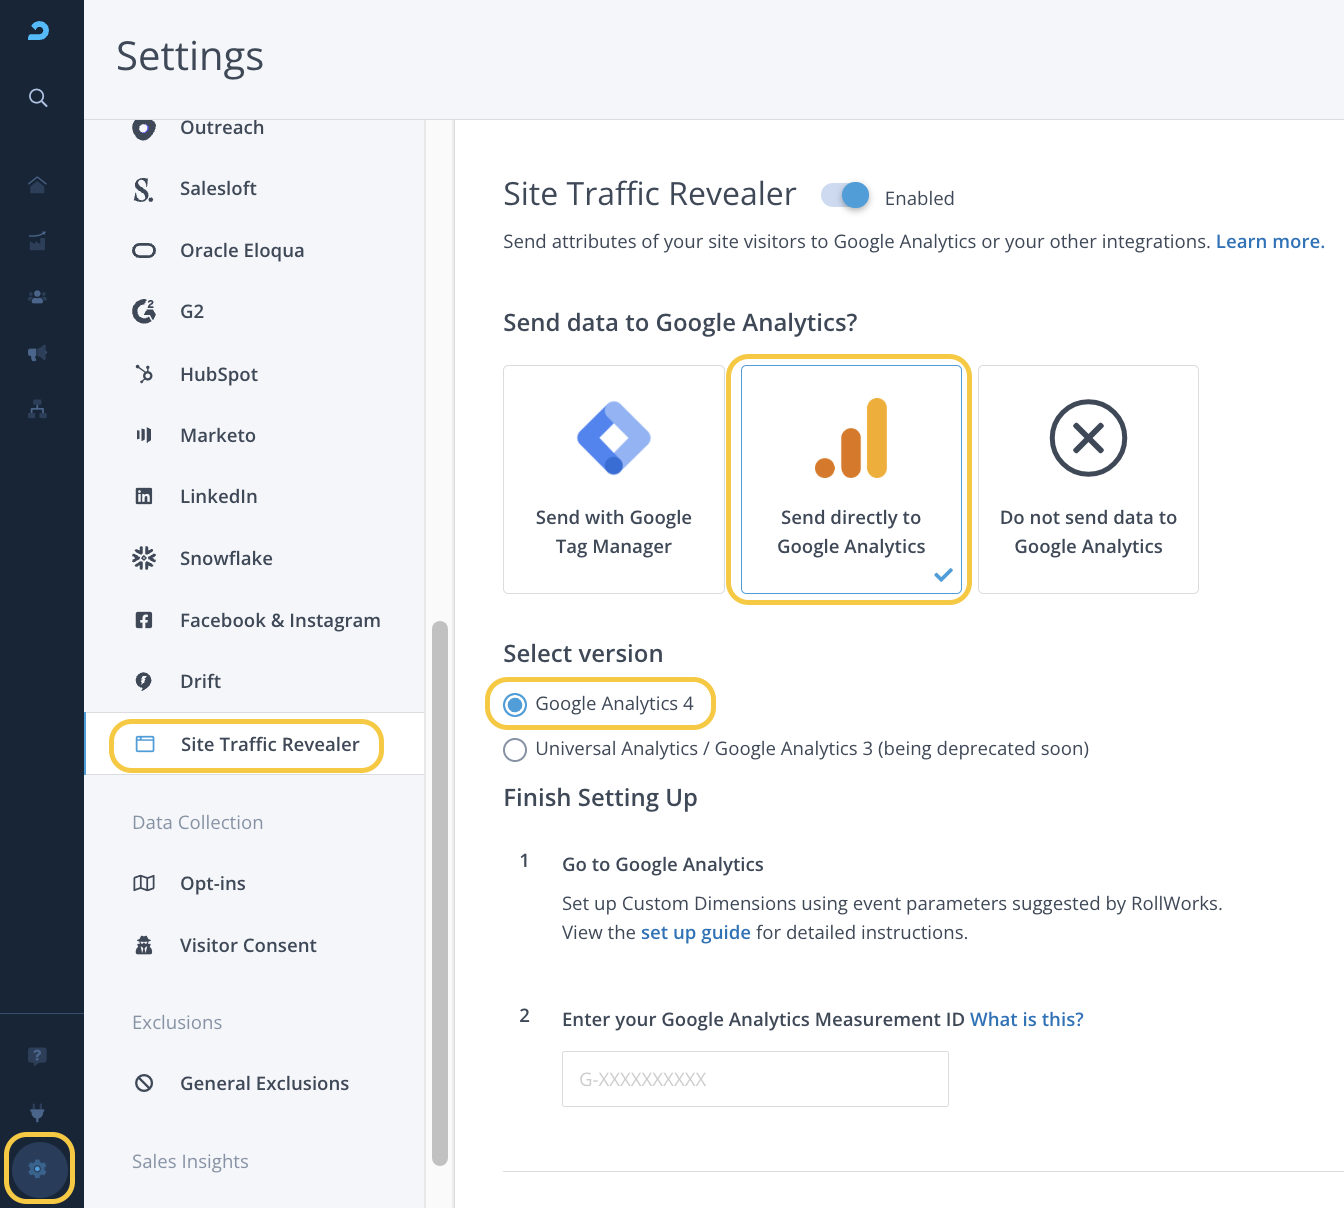Image resolution: width=1344 pixels, height=1208 pixels.
Task: Open Snowflake integration settings
Action: click(x=226, y=558)
